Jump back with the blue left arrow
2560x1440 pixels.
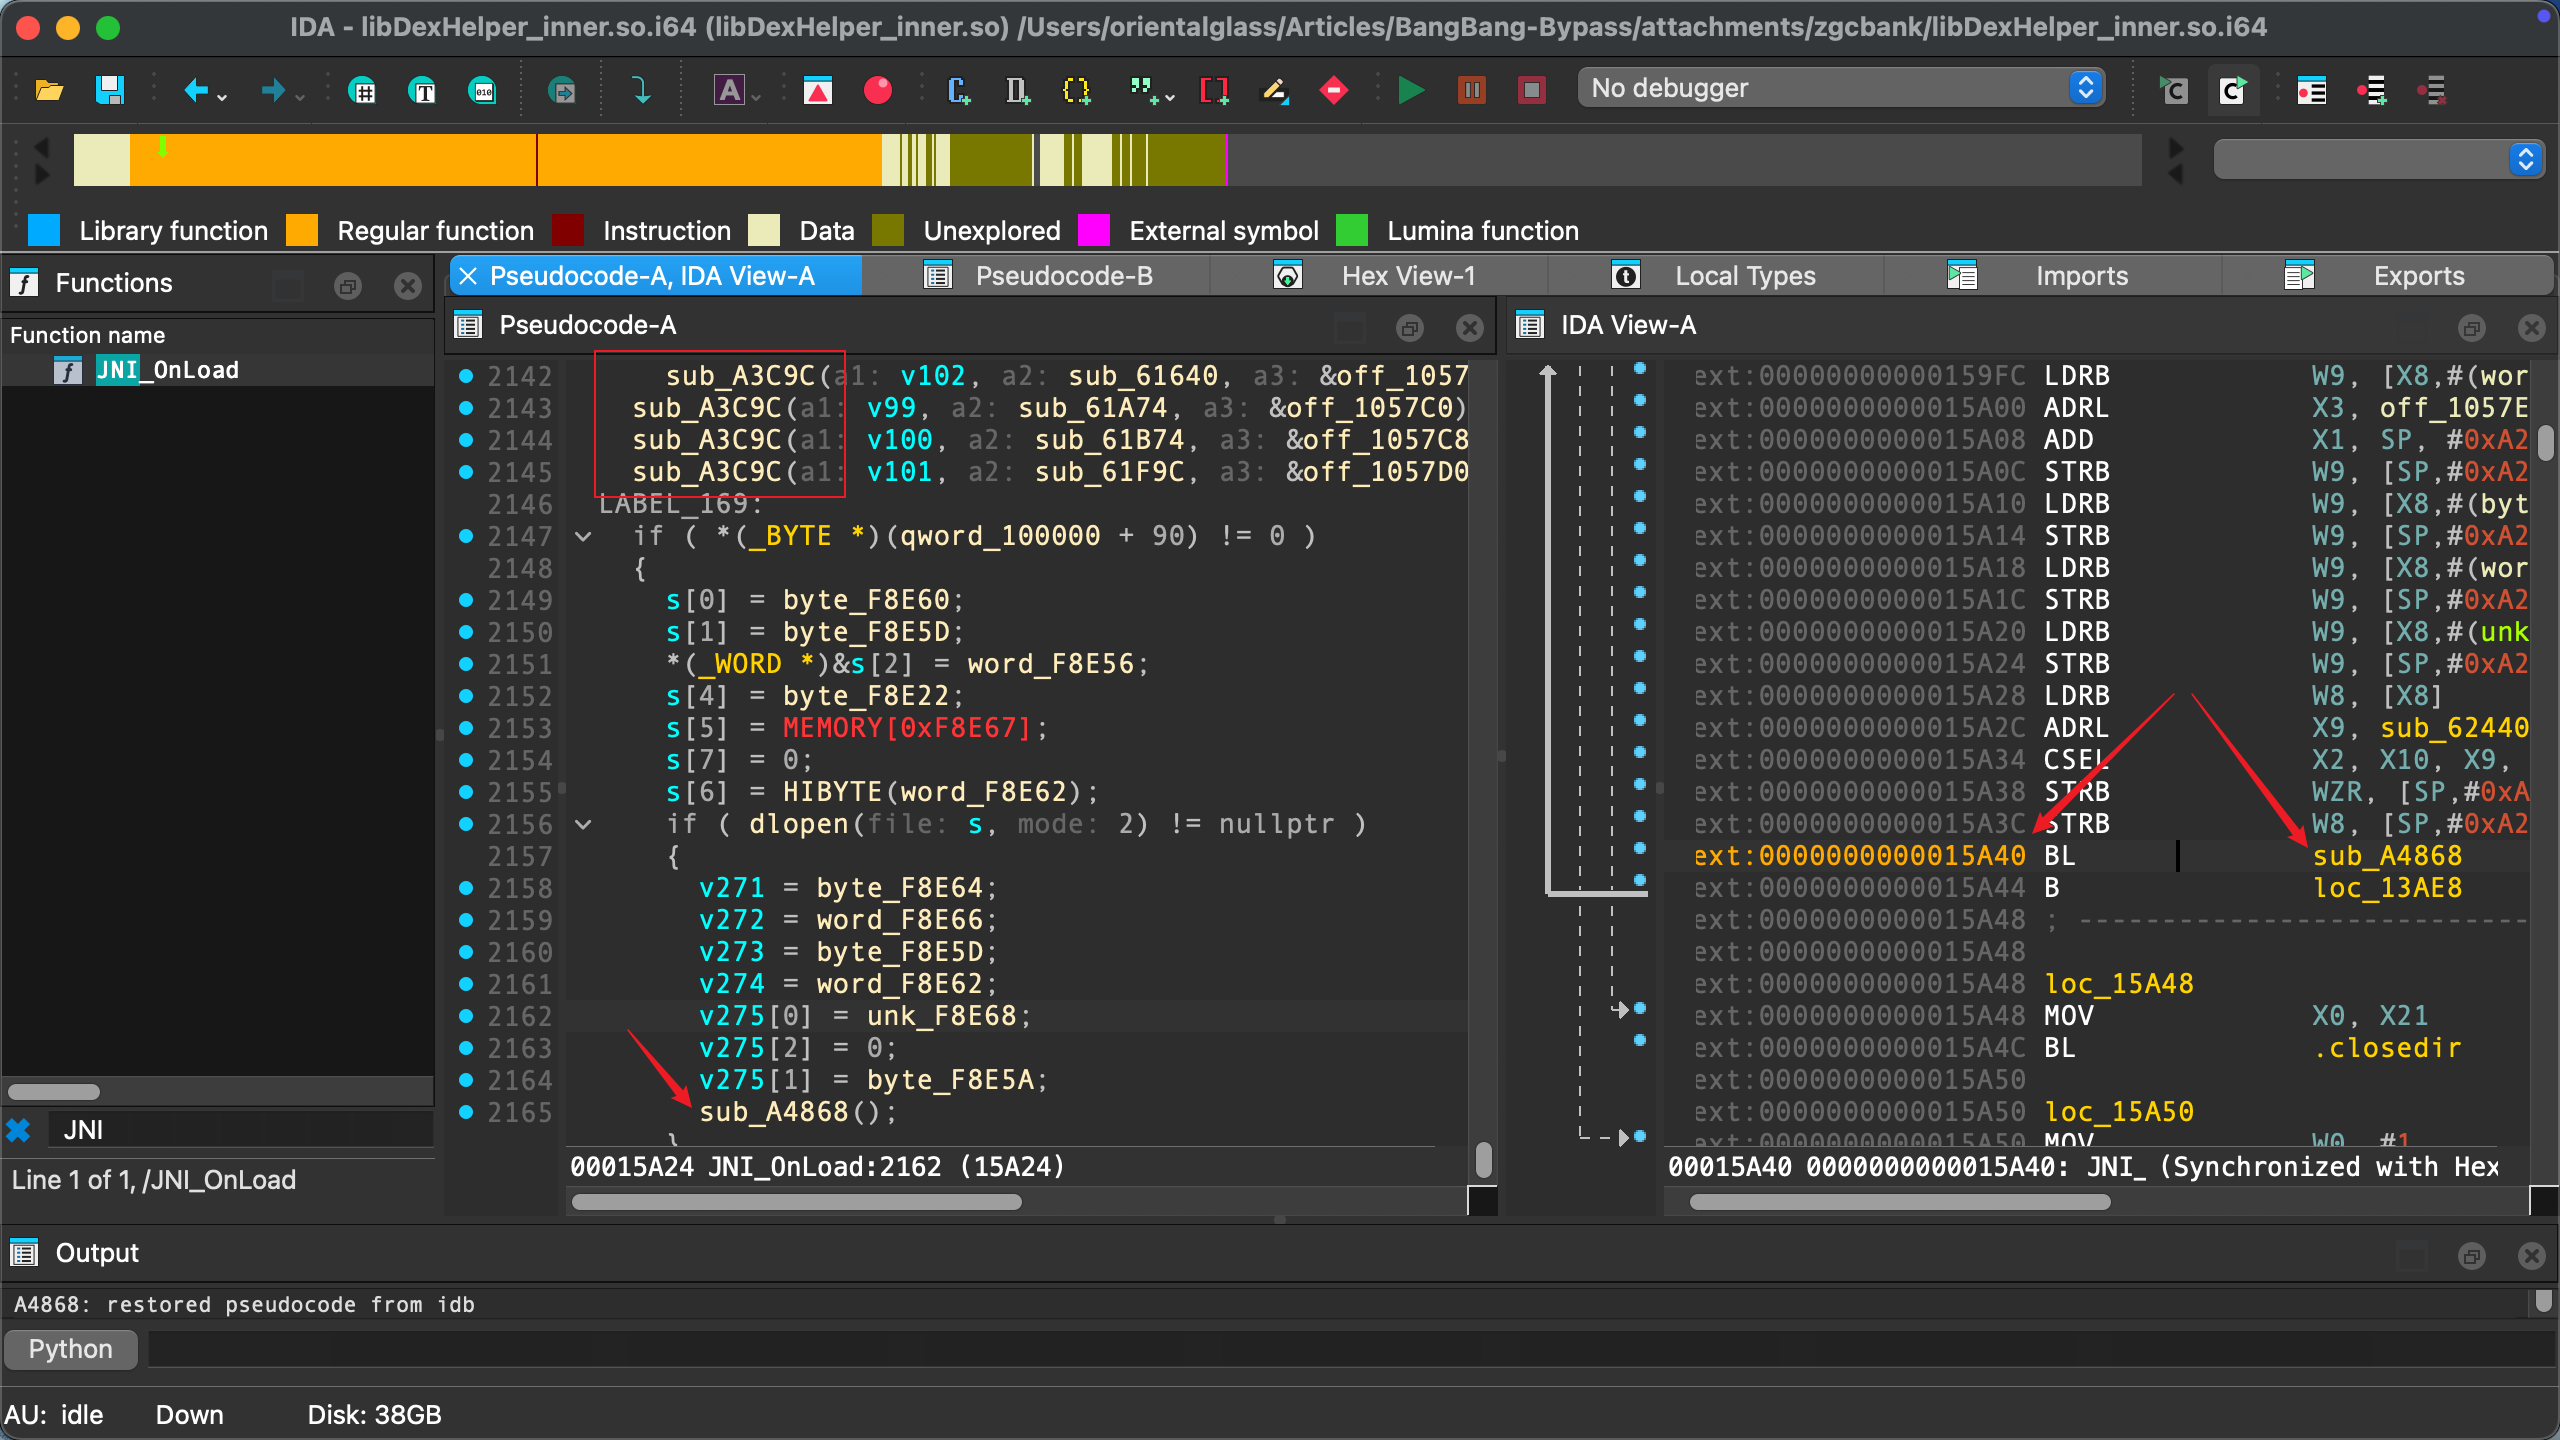coord(196,91)
